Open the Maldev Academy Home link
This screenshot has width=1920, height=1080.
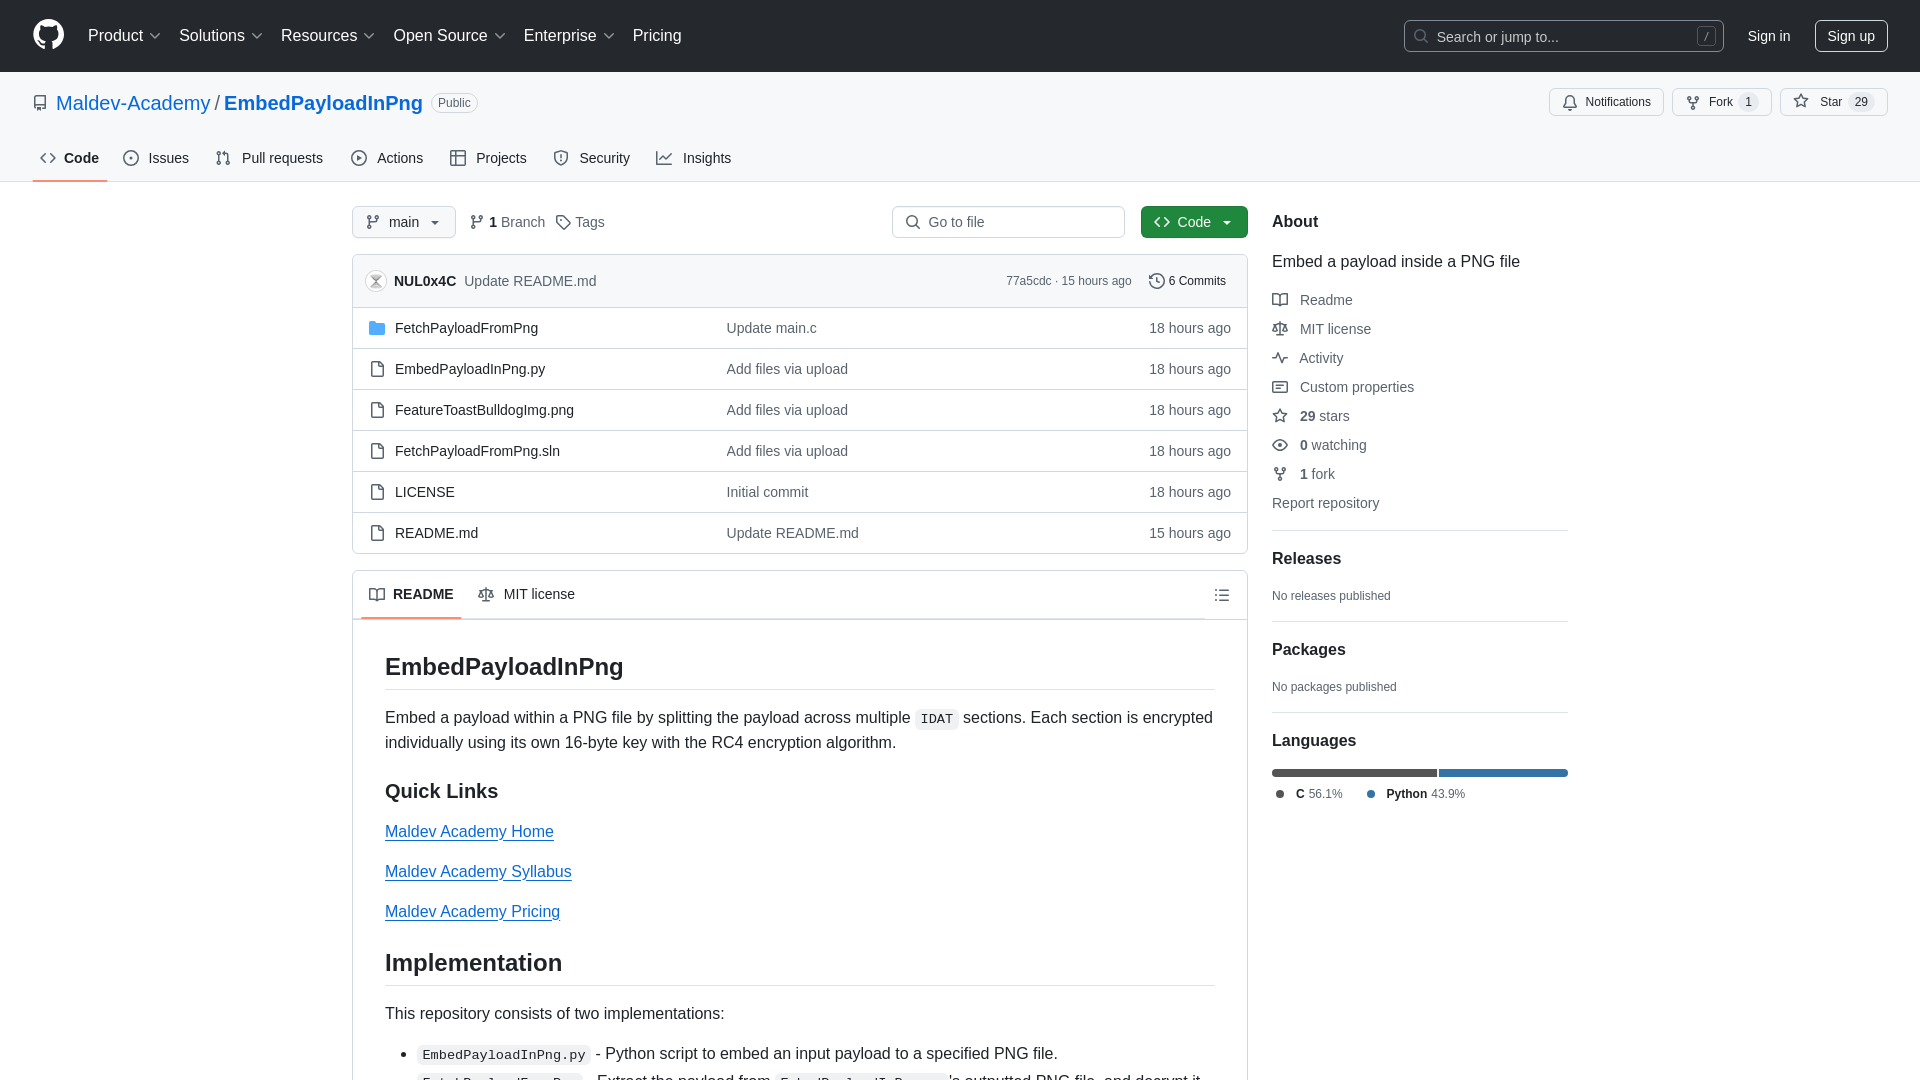(x=469, y=832)
